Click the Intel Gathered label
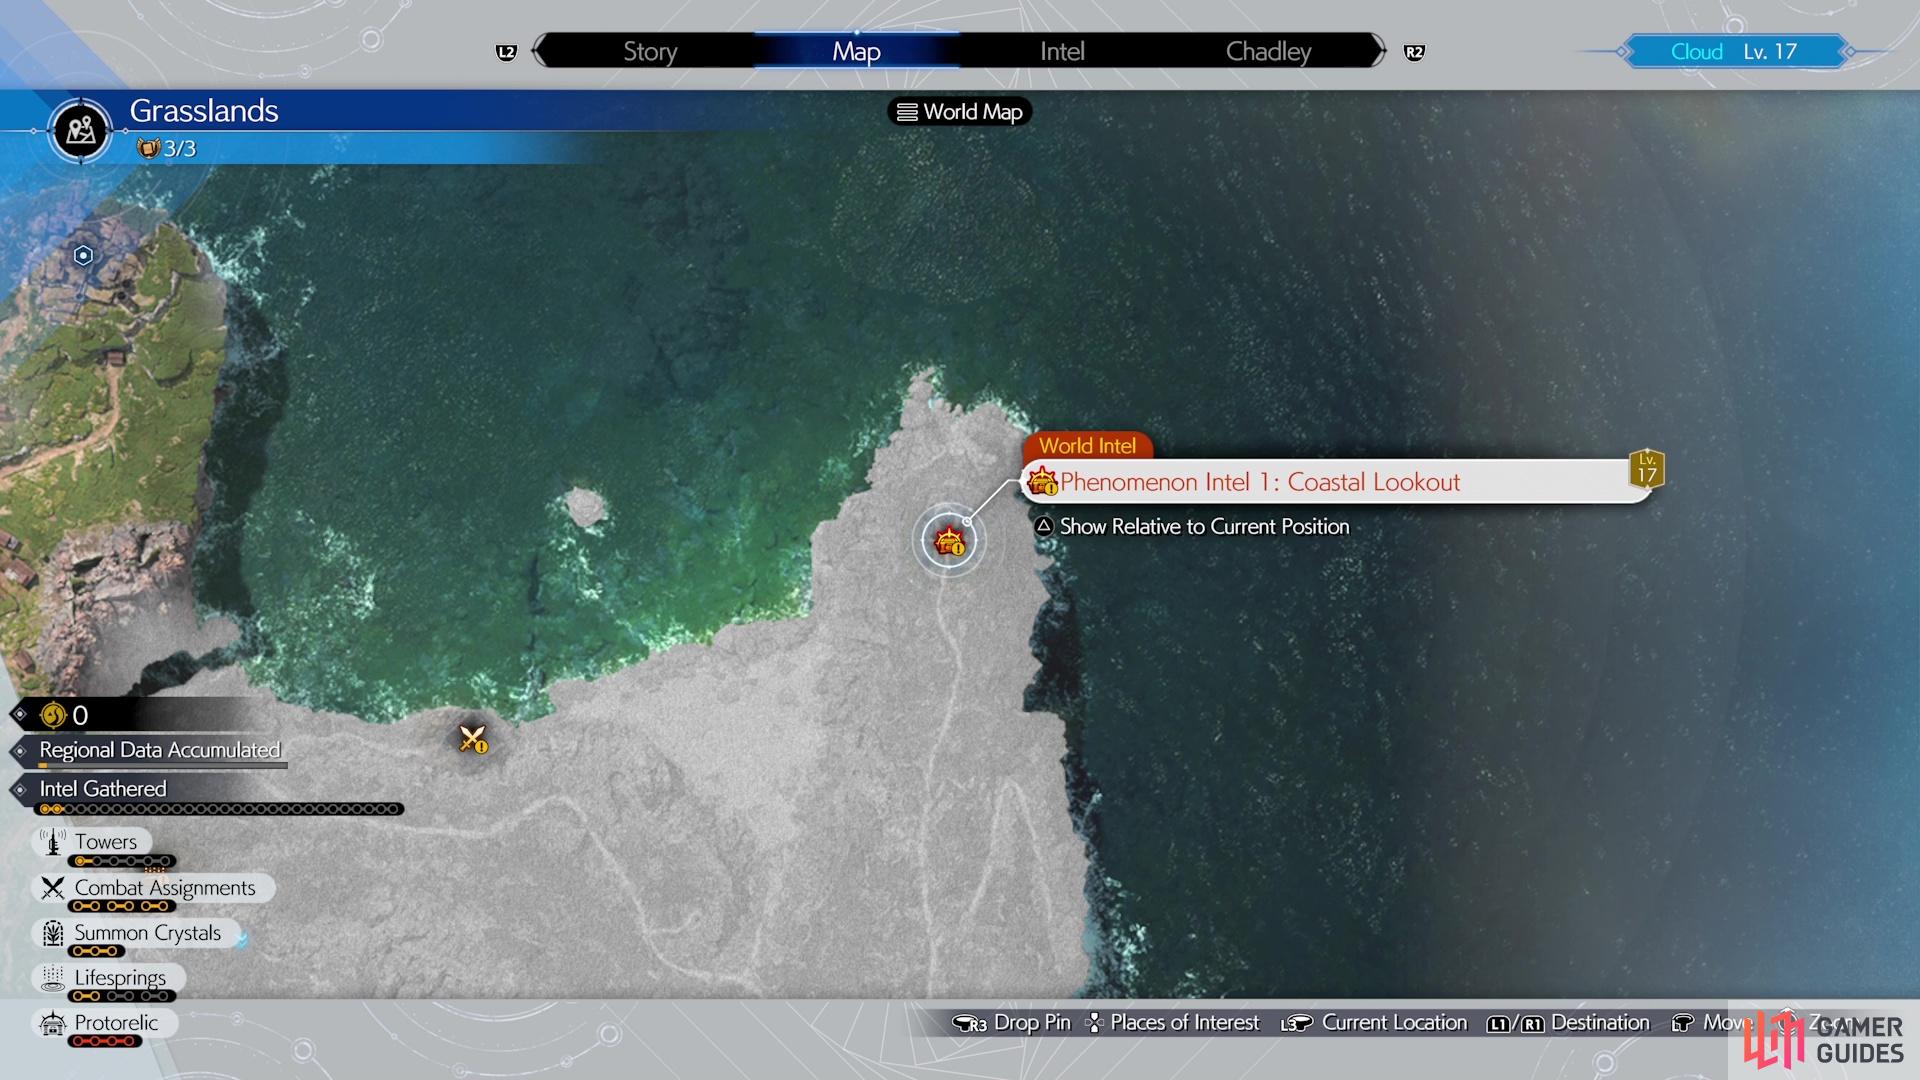Image resolution: width=1920 pixels, height=1080 pixels. [x=103, y=789]
